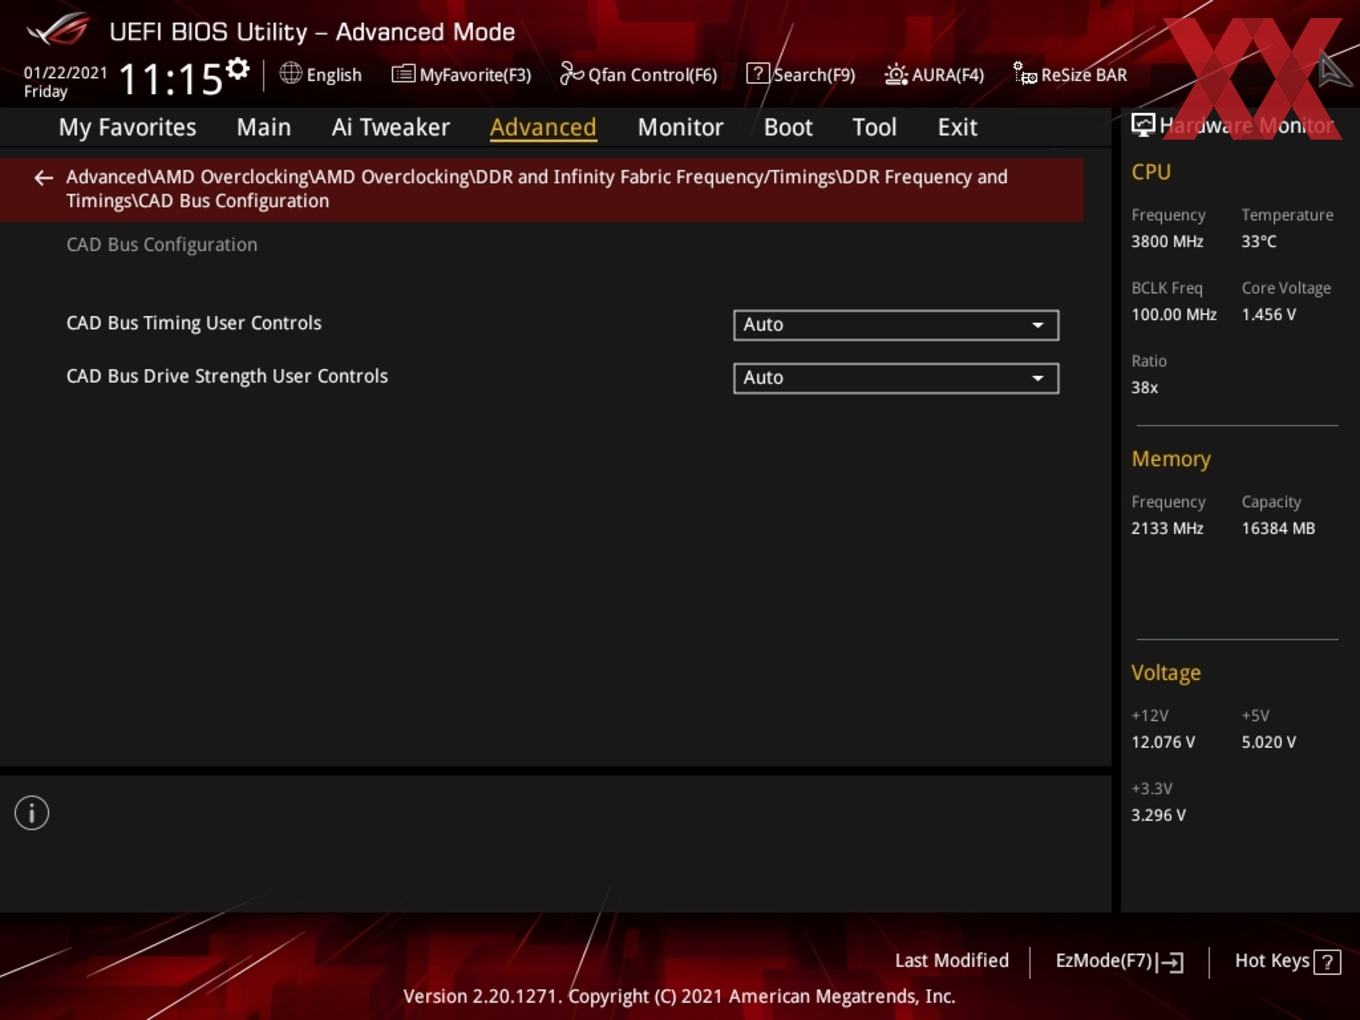Switch to My Favorites tab
The image size is (1360, 1020).
[x=127, y=127]
